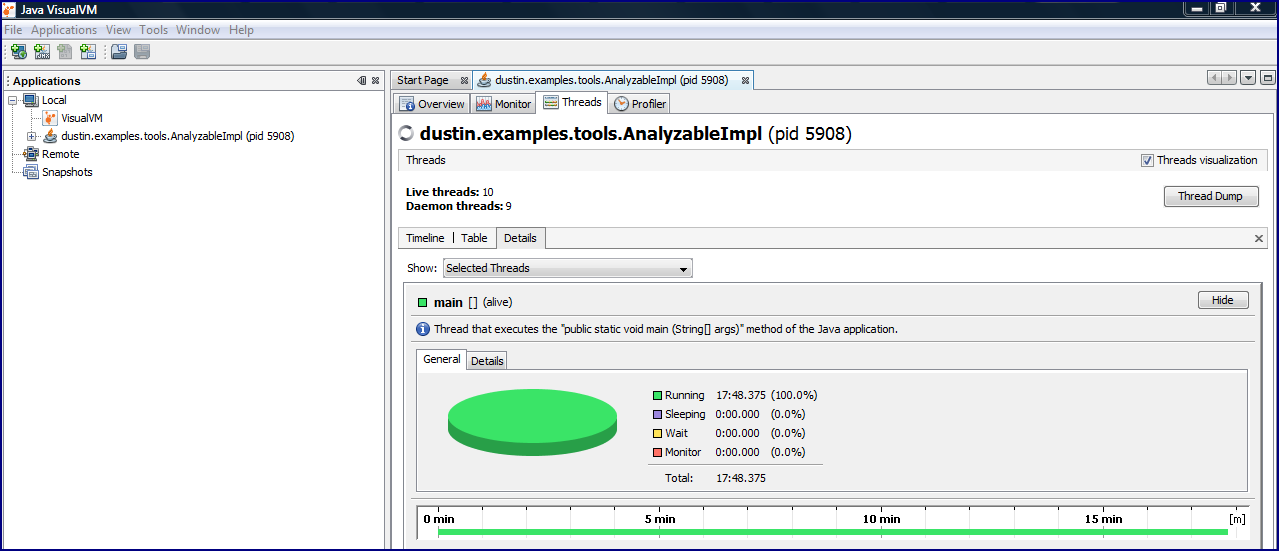Click the yellow Wait legend swatch
Viewport: 1279px width, 551px height.
tap(658, 433)
